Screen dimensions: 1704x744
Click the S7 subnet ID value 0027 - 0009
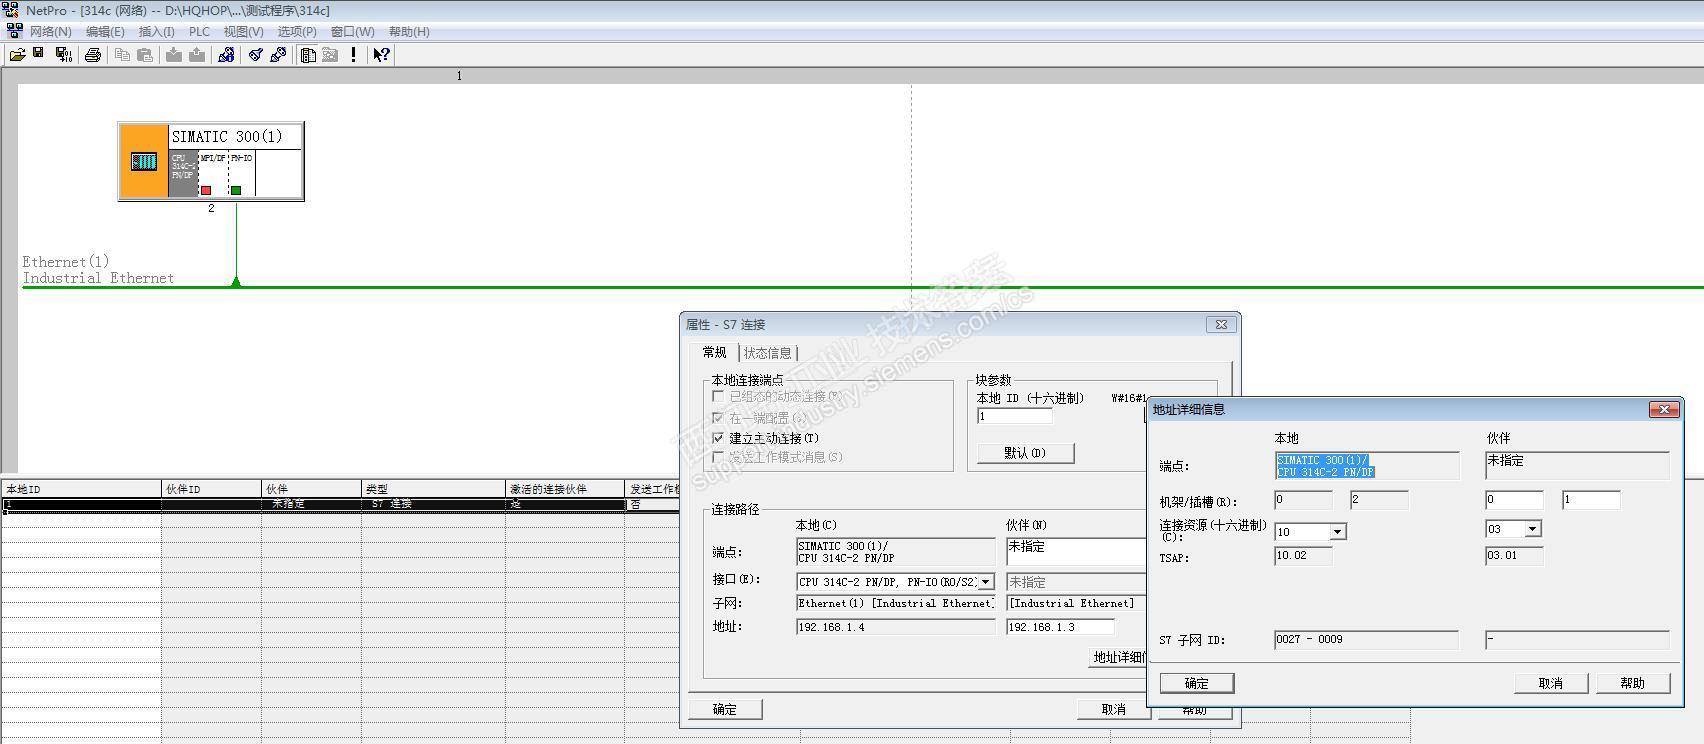pos(1366,640)
